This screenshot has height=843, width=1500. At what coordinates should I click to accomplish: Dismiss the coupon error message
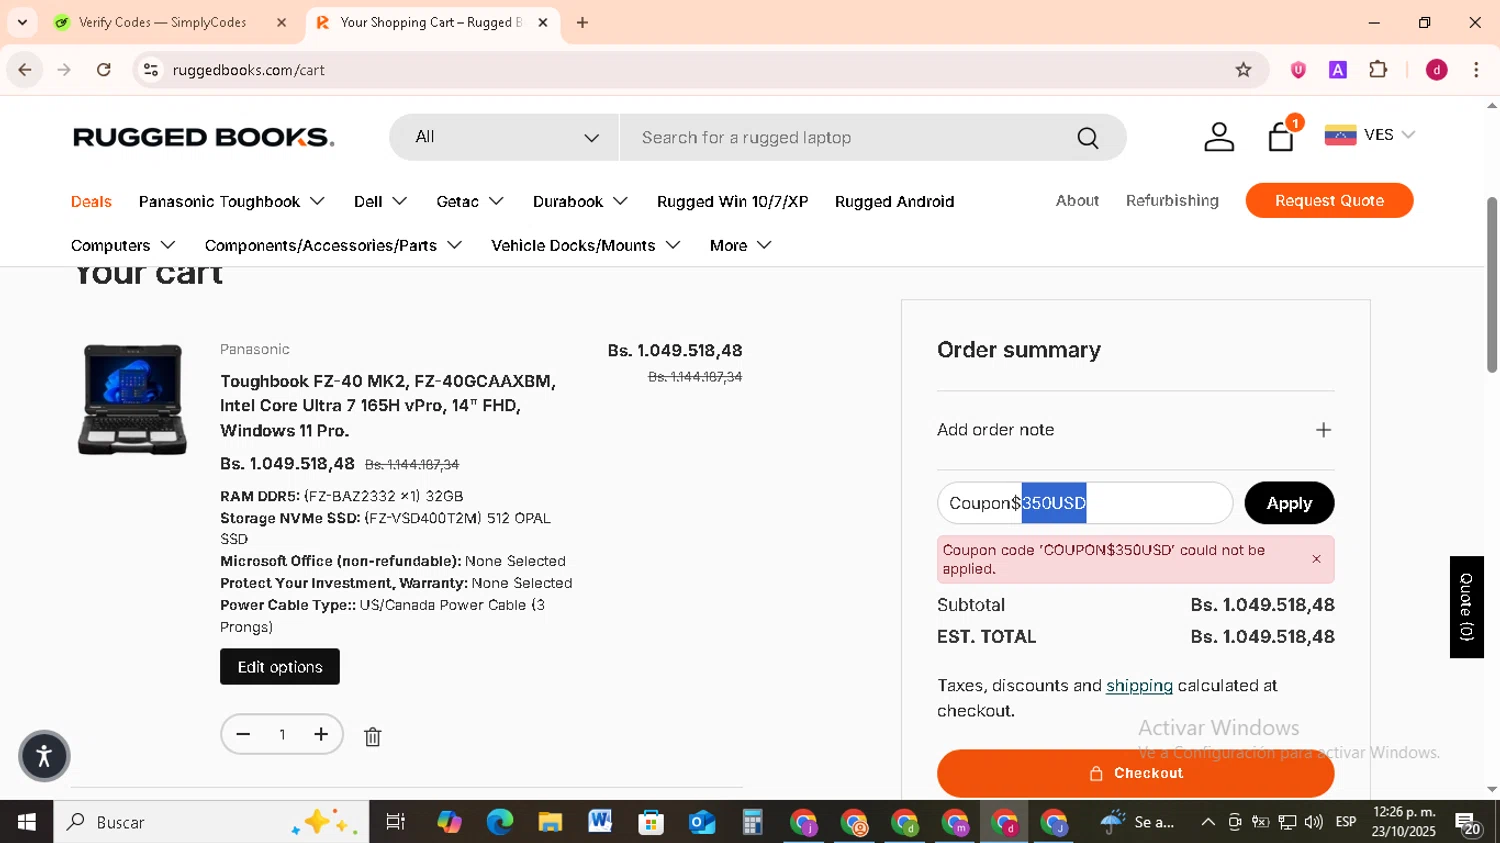coord(1316,559)
